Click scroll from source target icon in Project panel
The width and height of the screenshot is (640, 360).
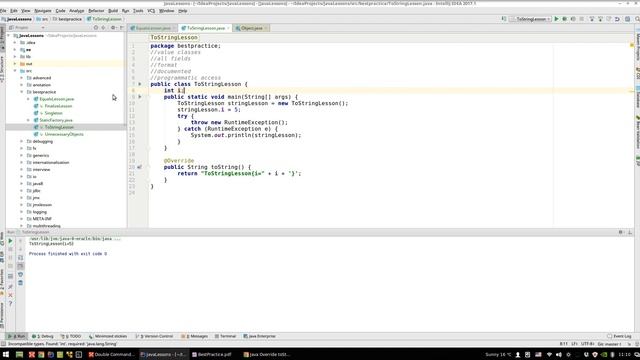(96, 28)
